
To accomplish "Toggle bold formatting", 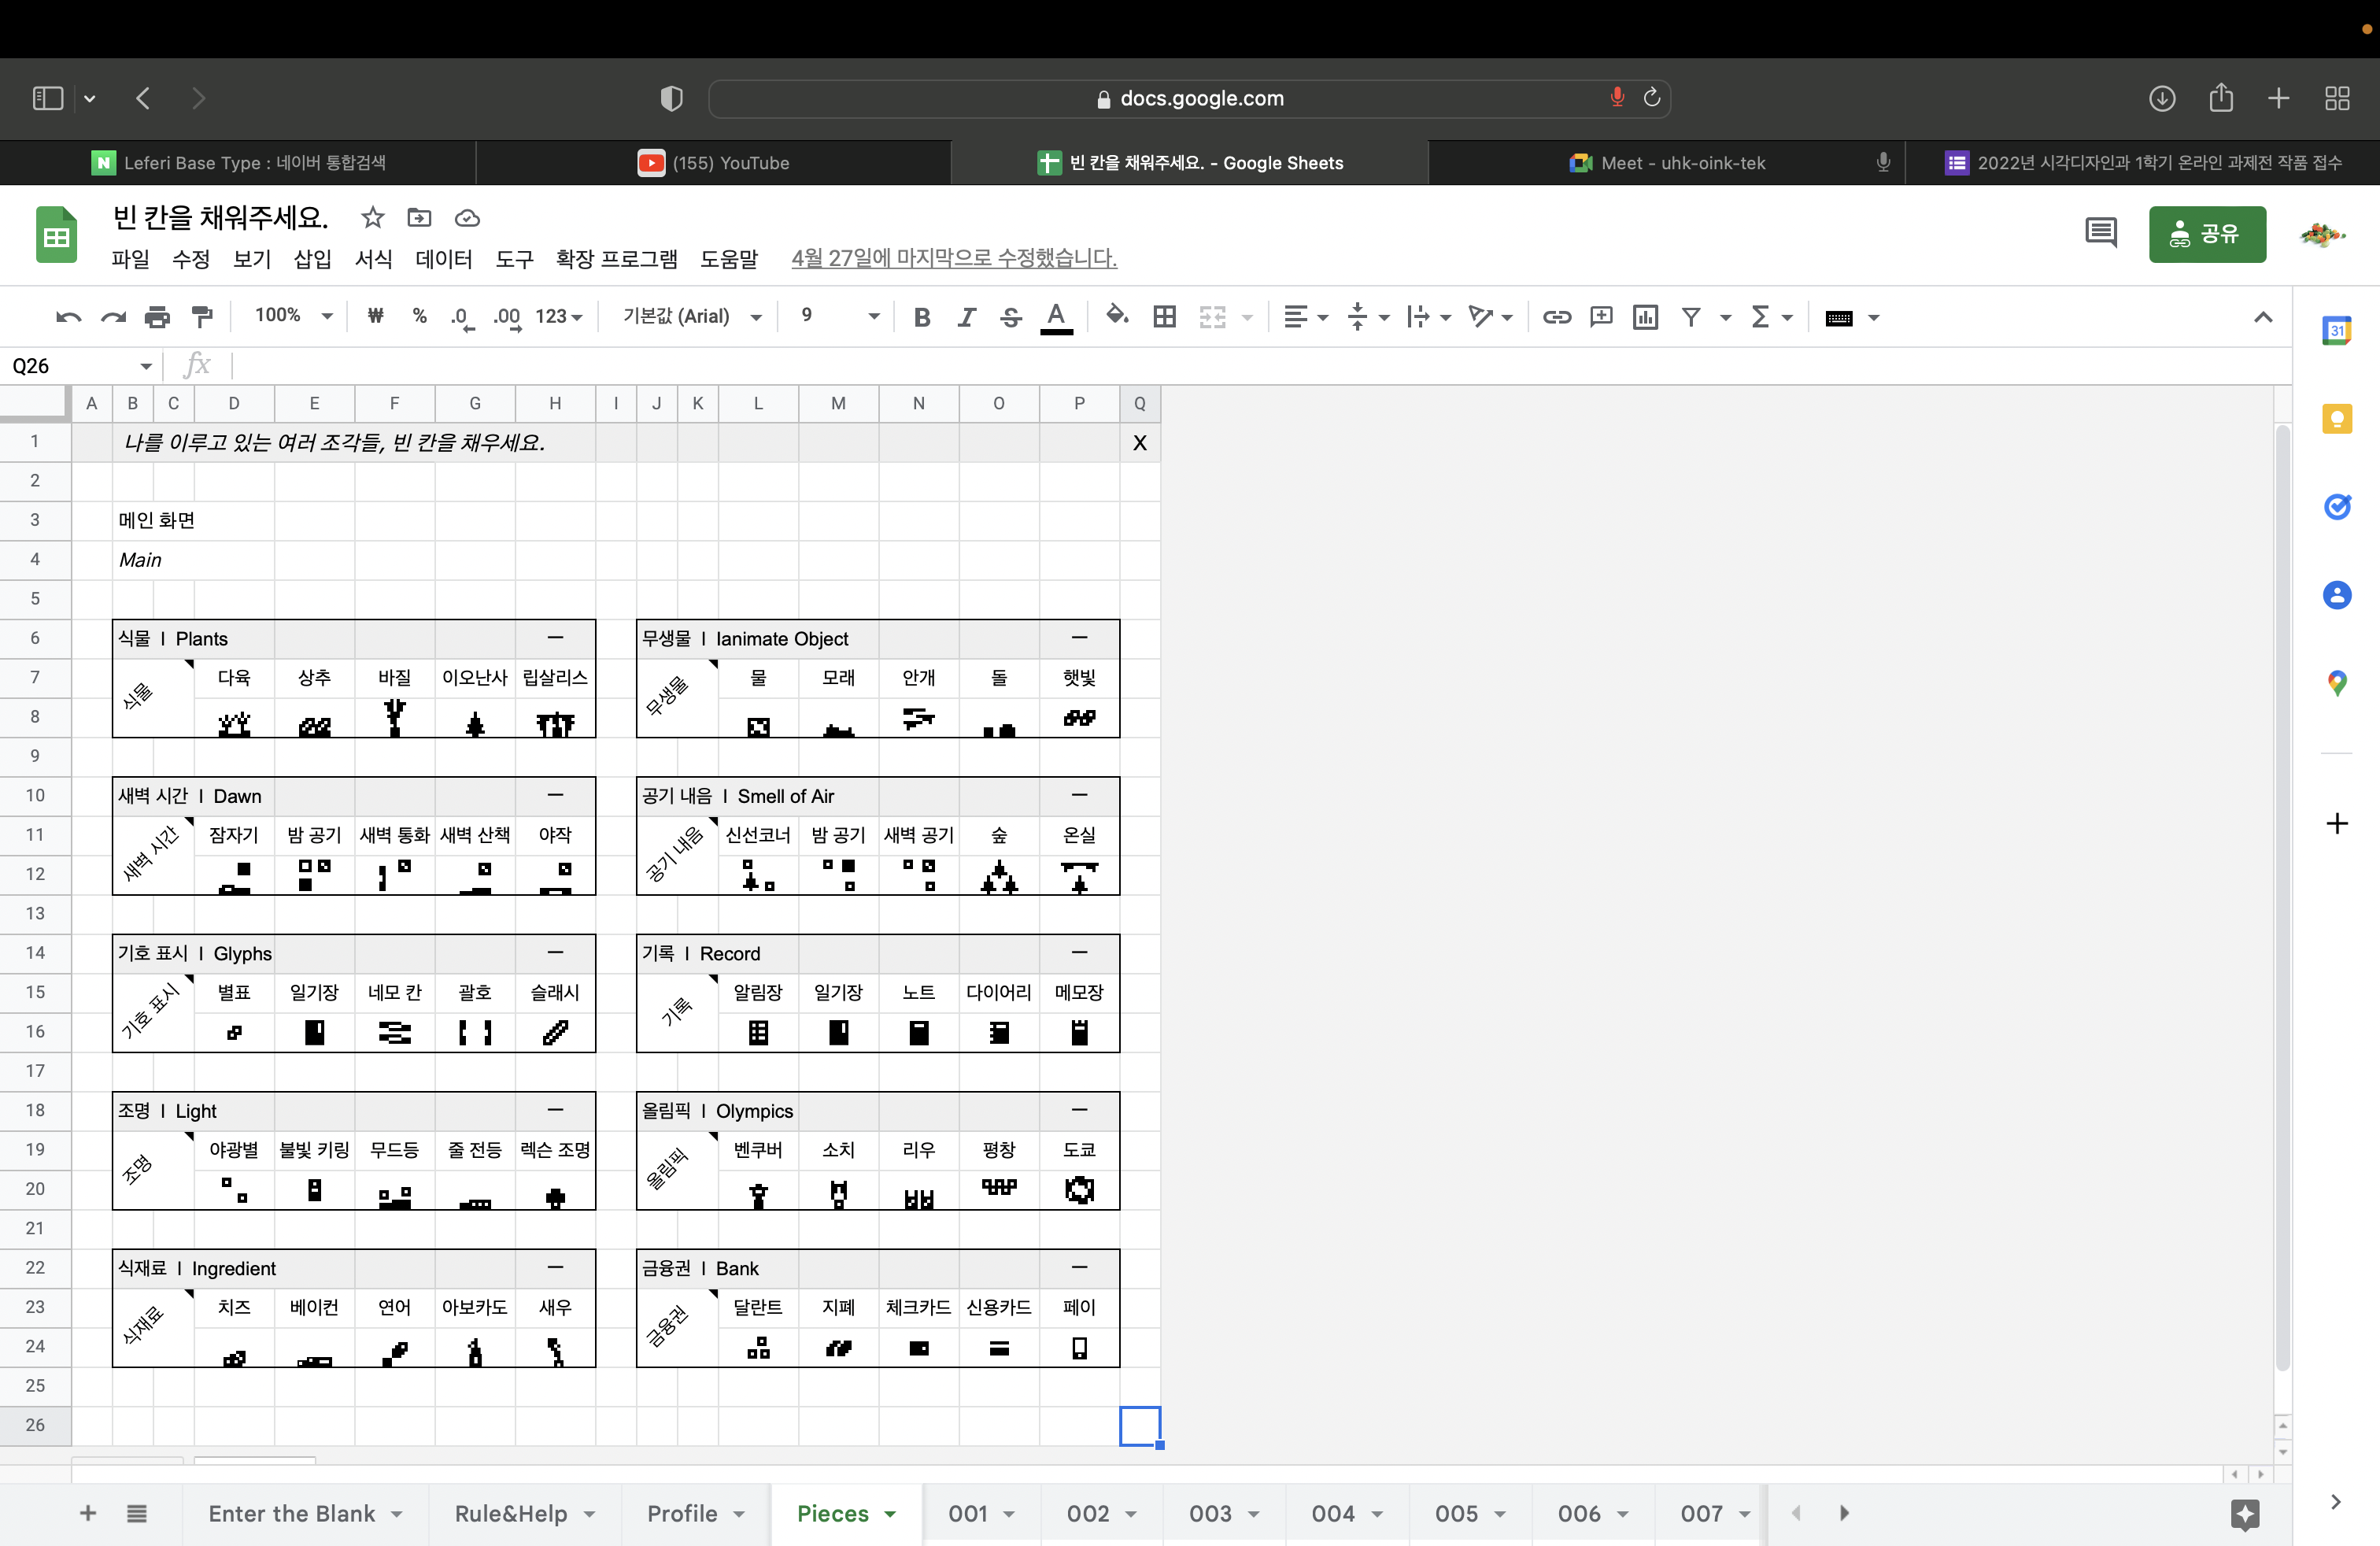I will [x=922, y=317].
